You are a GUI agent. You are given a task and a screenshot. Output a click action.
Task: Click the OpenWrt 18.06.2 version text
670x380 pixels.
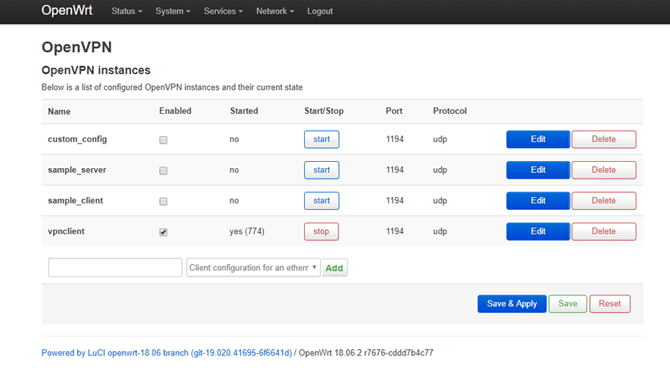[366, 353]
